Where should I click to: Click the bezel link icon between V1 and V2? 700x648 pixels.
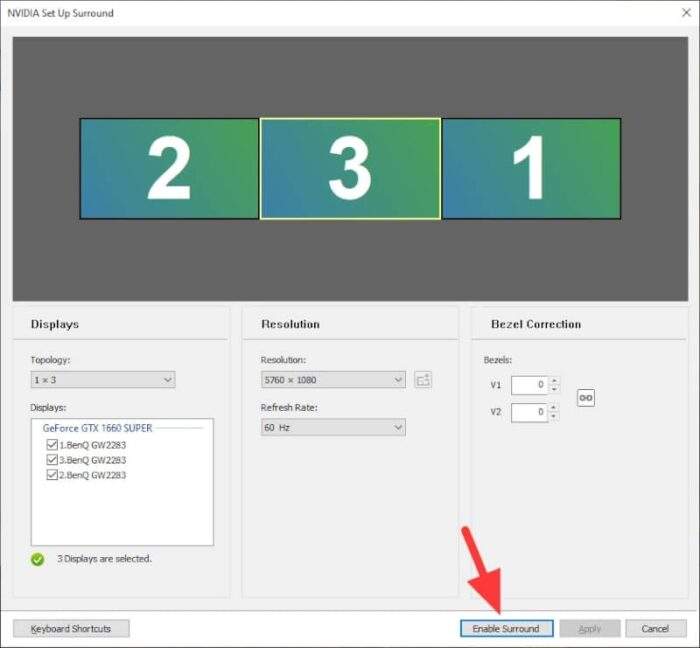tap(586, 398)
